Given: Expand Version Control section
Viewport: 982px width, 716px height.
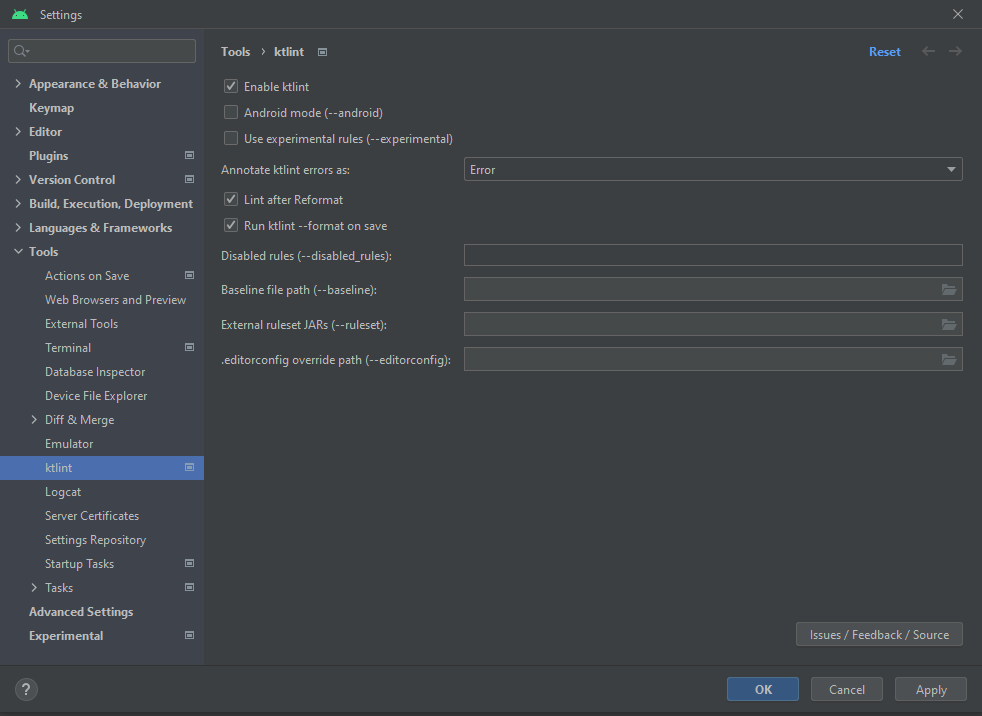Looking at the screenshot, I should tap(18, 179).
